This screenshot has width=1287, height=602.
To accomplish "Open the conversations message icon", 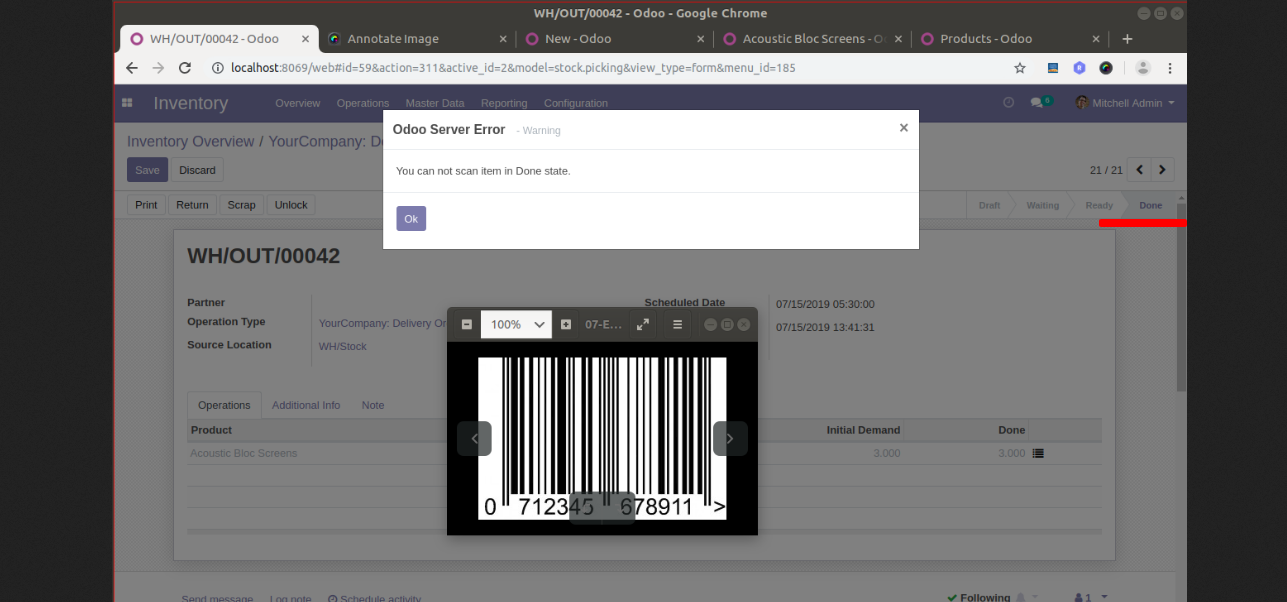I will [1041, 102].
